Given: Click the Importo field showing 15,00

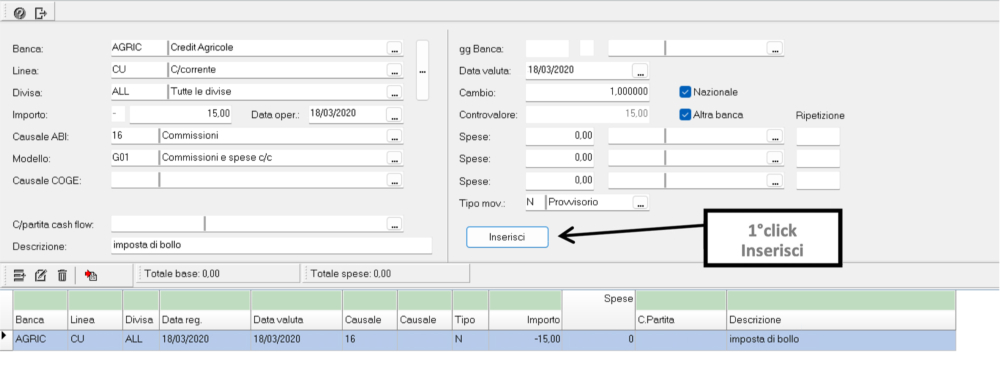Looking at the screenshot, I should pyautogui.click(x=180, y=114).
